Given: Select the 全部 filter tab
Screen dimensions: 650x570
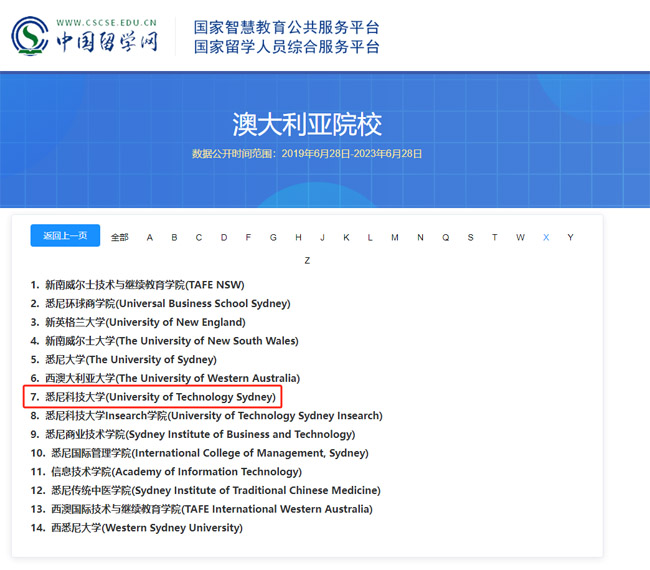Looking at the screenshot, I should 120,238.
